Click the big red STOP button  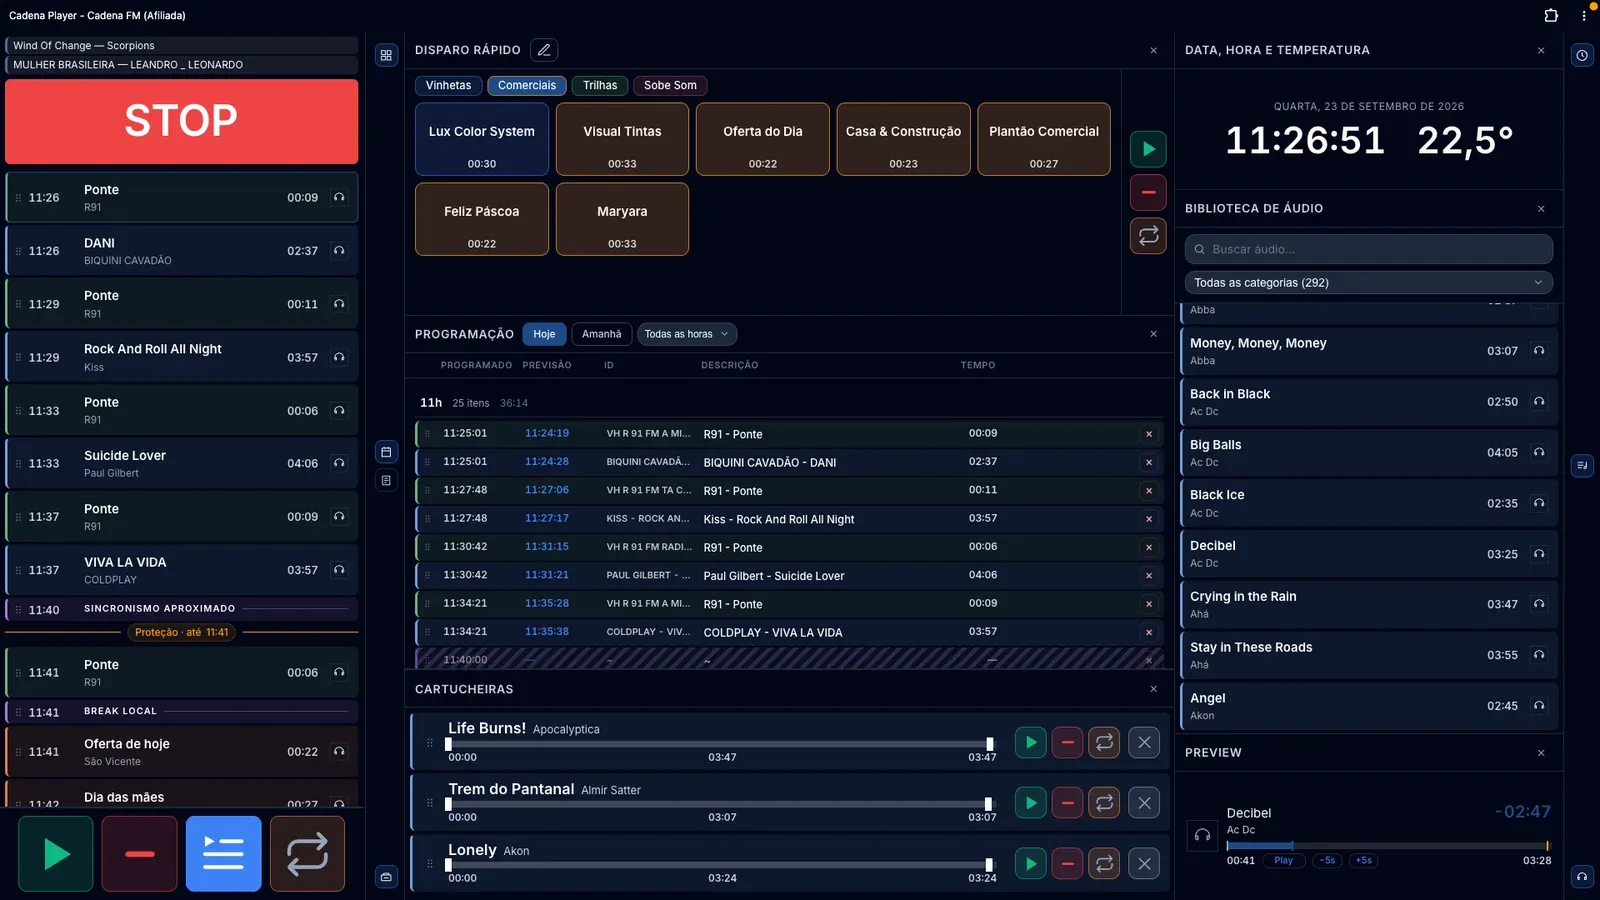[x=181, y=121]
